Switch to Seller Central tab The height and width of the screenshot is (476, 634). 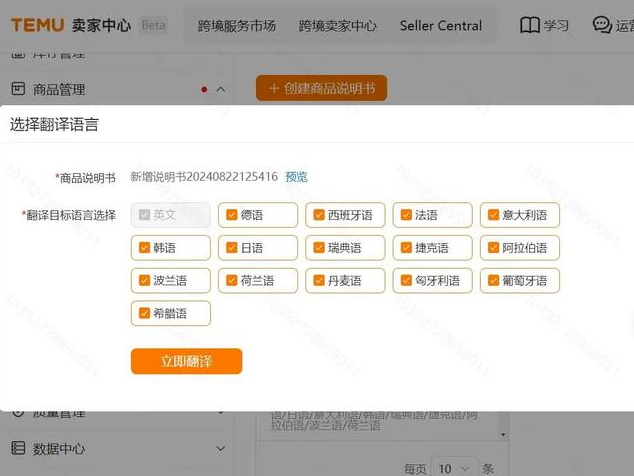pos(441,26)
